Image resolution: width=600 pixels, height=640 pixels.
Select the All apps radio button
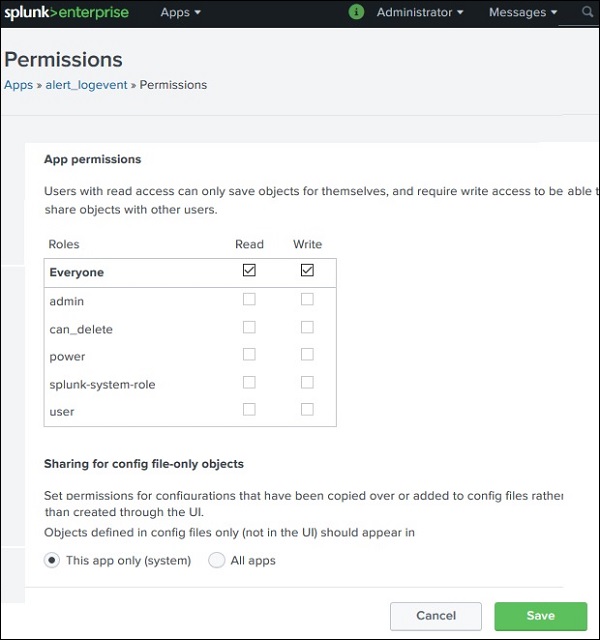coord(217,561)
